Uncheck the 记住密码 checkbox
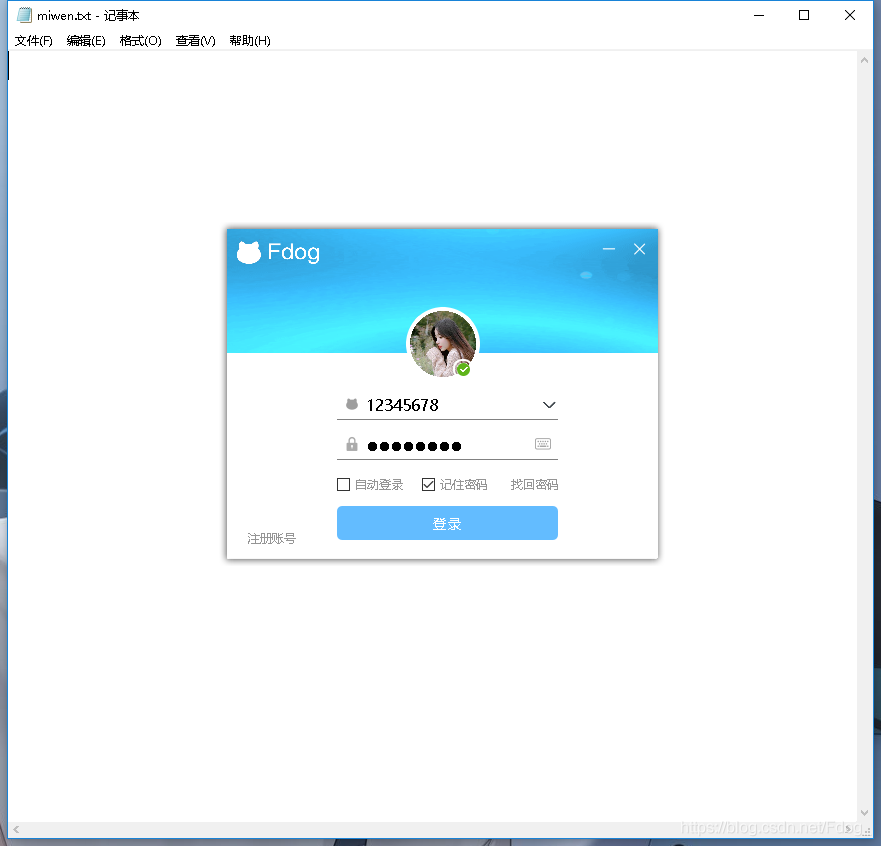Image resolution: width=881 pixels, height=846 pixels. tap(428, 484)
